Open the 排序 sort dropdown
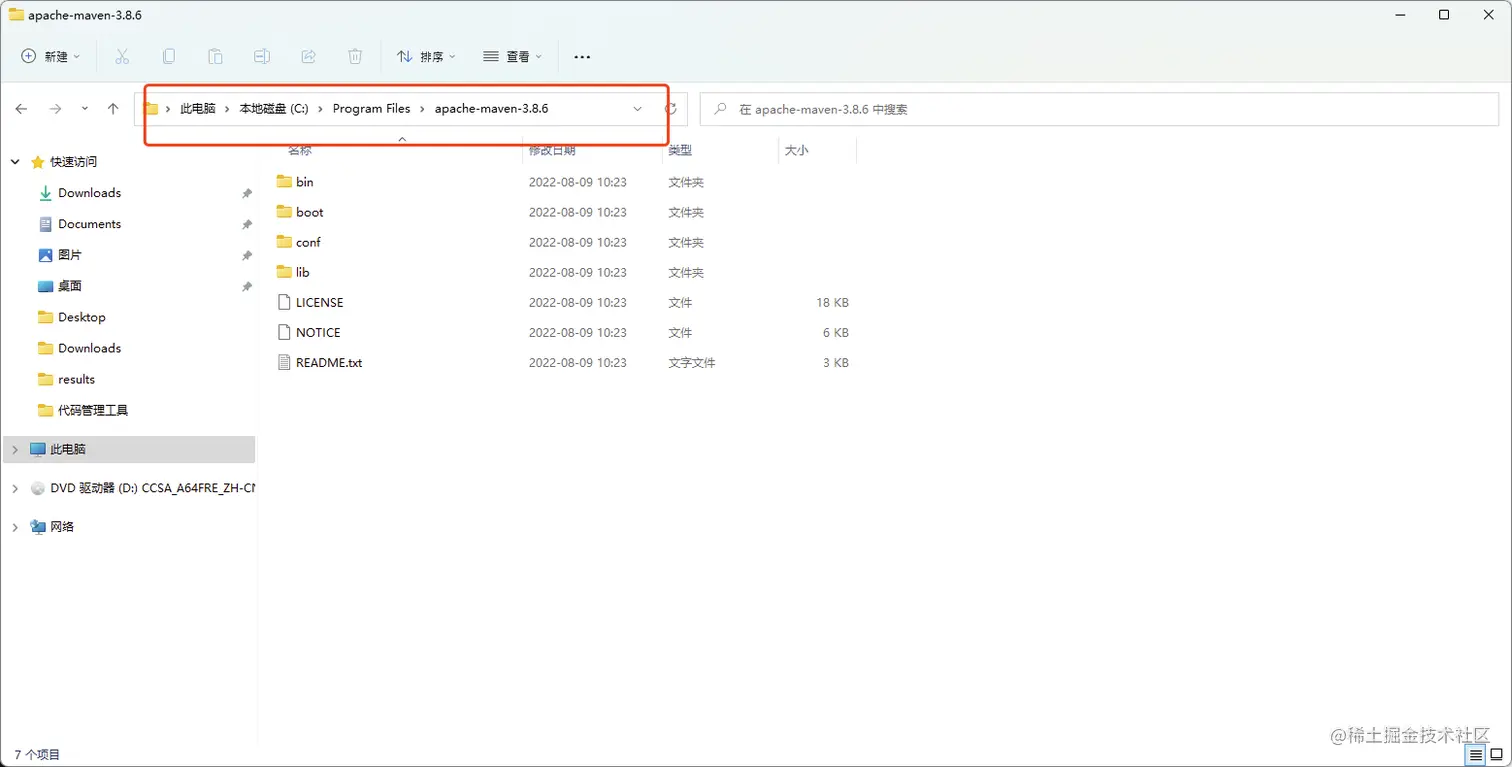 coord(426,57)
